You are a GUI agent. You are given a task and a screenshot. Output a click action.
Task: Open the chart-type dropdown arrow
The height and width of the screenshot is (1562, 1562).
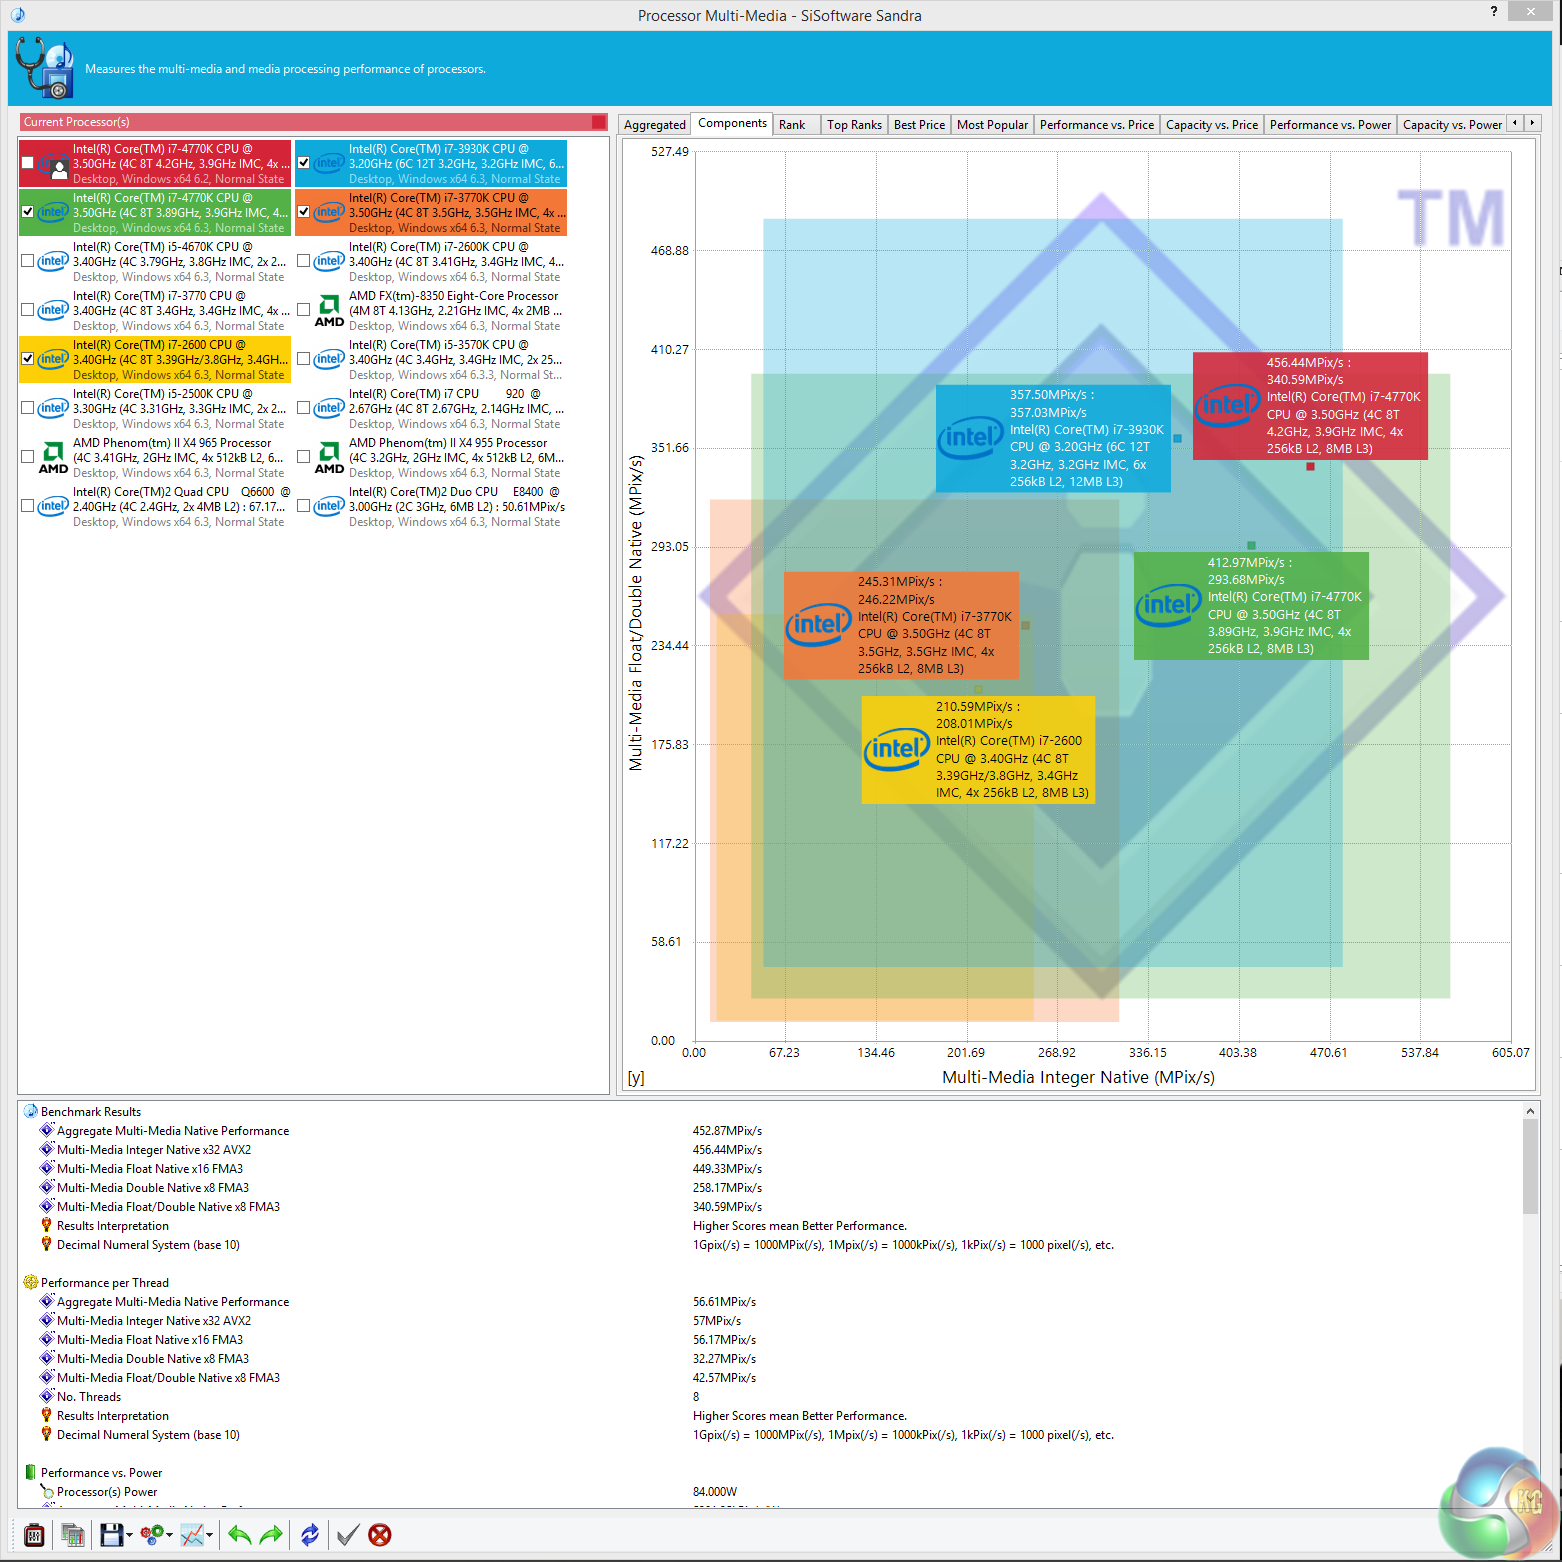(x=210, y=1535)
